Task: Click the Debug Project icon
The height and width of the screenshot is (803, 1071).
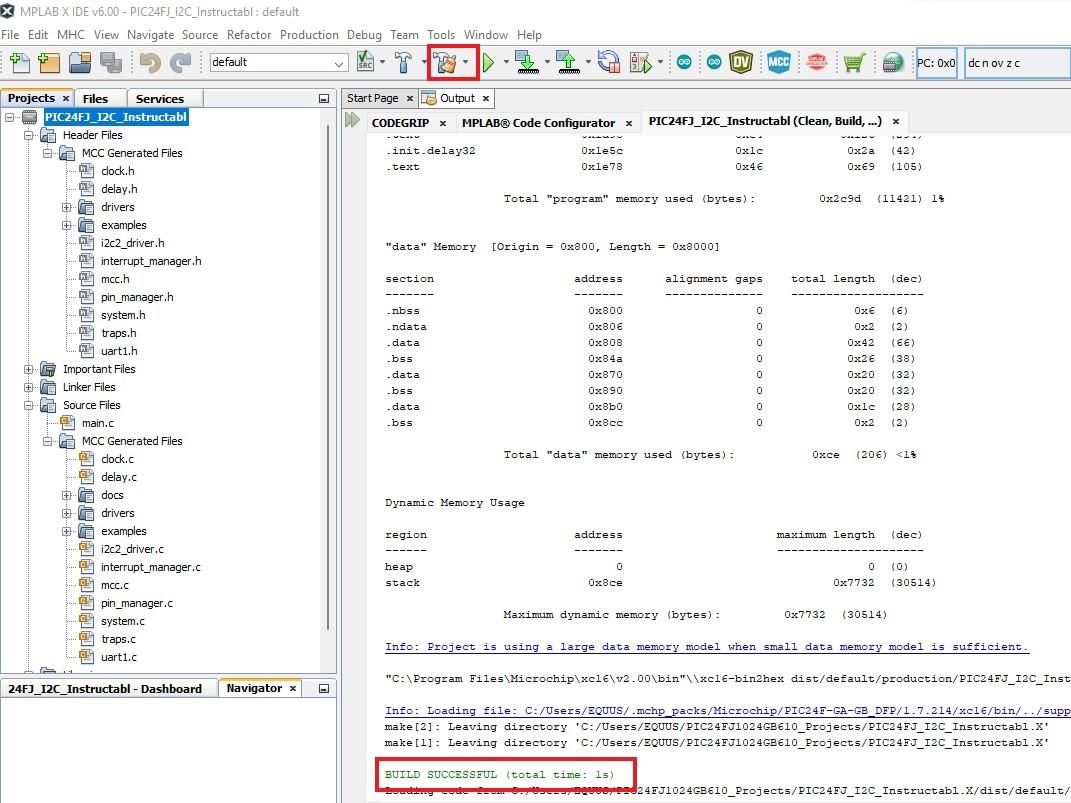Action: 641,63
